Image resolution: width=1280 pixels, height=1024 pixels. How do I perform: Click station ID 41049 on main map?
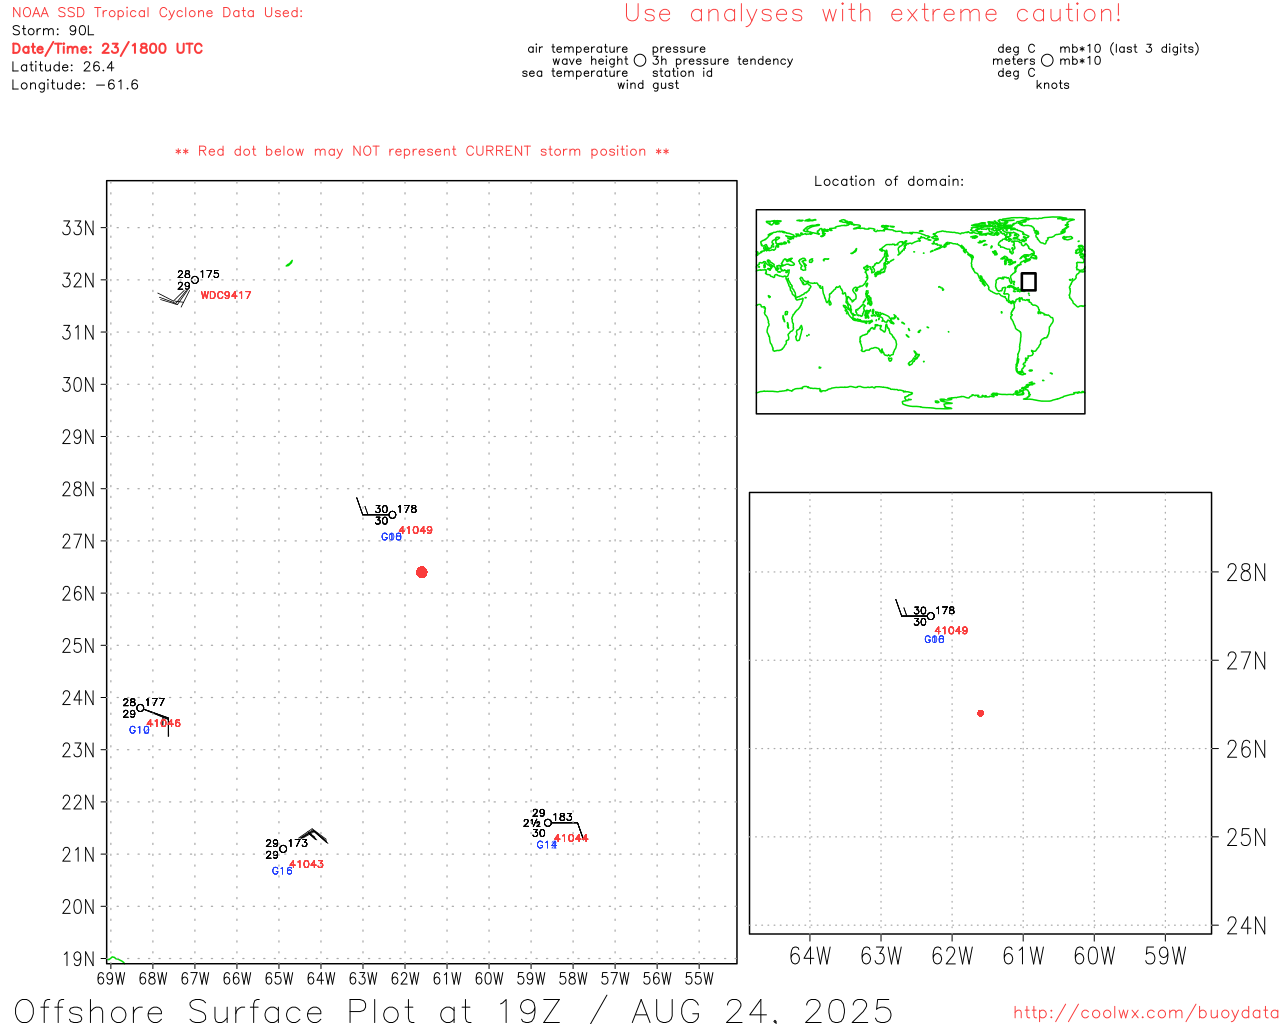pyautogui.click(x=416, y=530)
